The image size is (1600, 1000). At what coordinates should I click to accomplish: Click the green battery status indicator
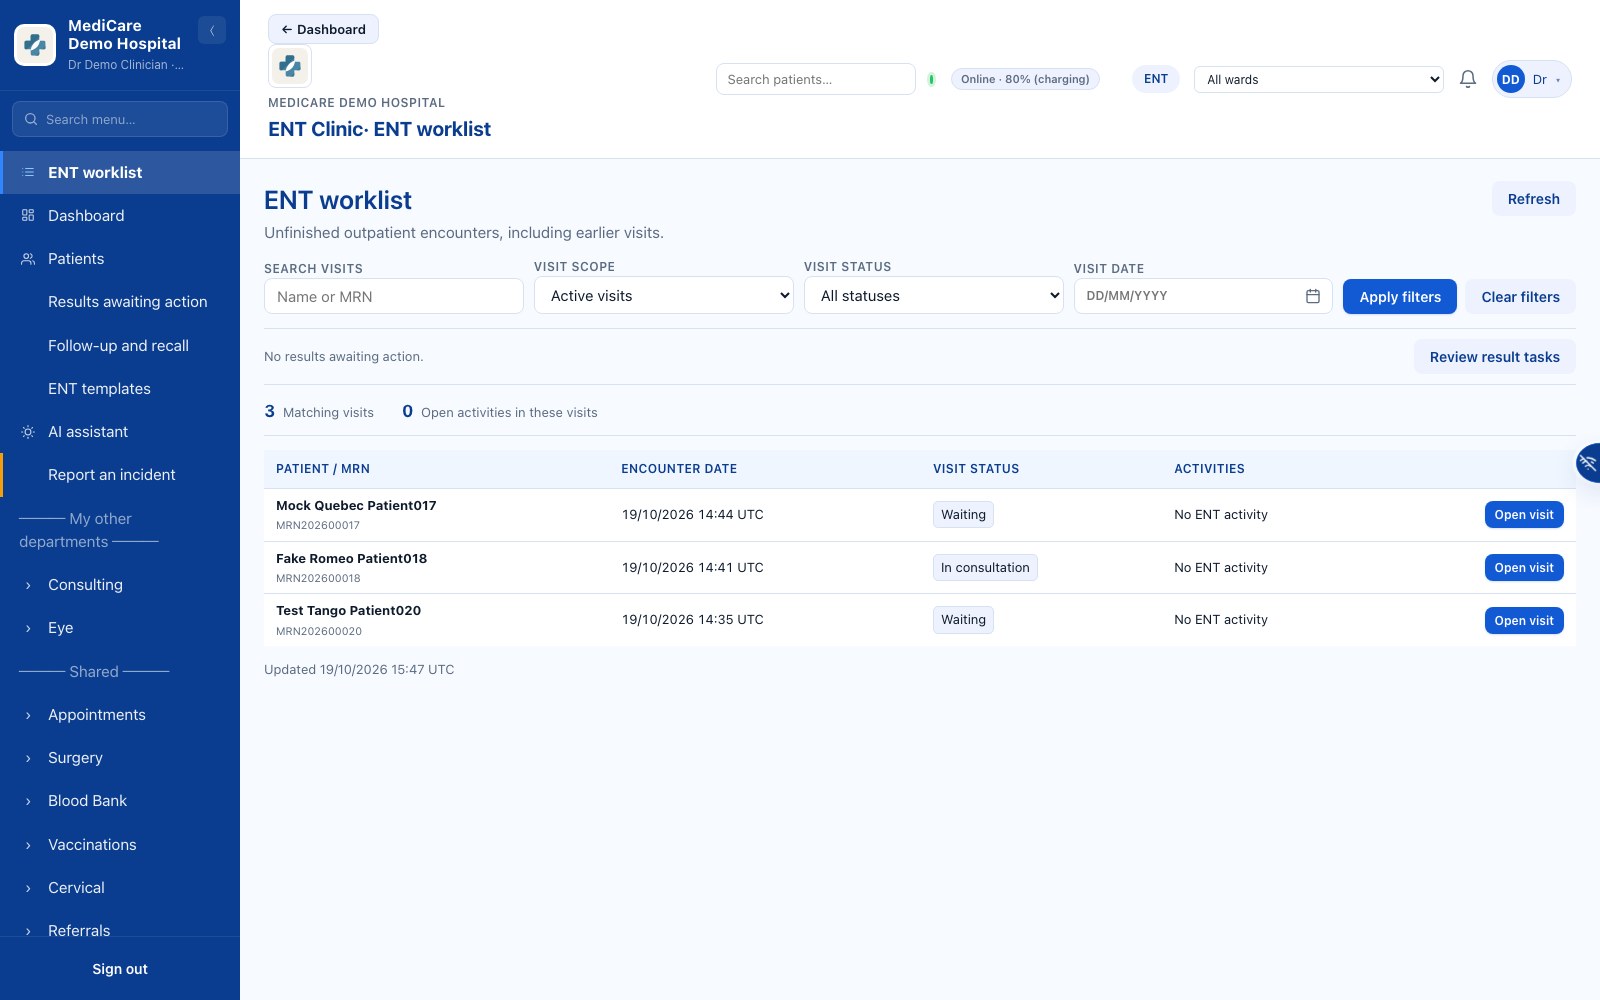(931, 79)
